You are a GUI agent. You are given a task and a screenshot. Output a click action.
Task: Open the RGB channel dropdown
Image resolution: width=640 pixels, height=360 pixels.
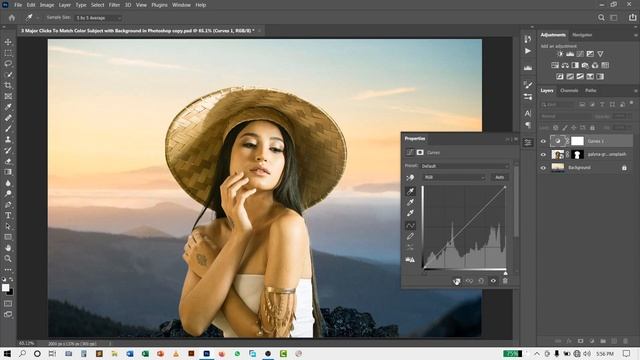[454, 178]
